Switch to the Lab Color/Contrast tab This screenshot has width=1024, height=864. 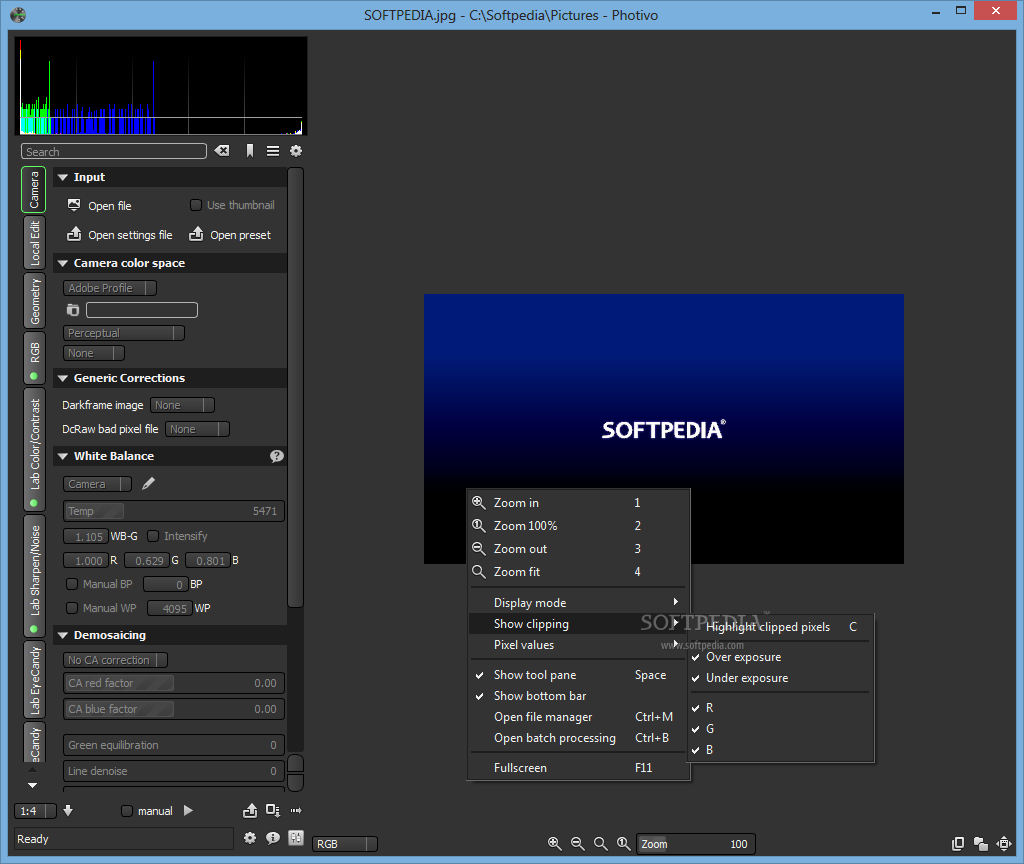tap(35, 449)
